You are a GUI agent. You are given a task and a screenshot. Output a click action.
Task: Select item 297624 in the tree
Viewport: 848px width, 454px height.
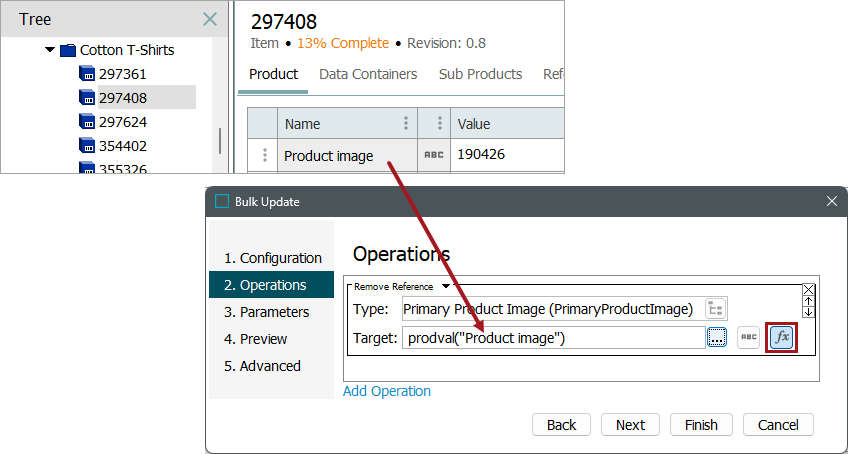coord(122,122)
